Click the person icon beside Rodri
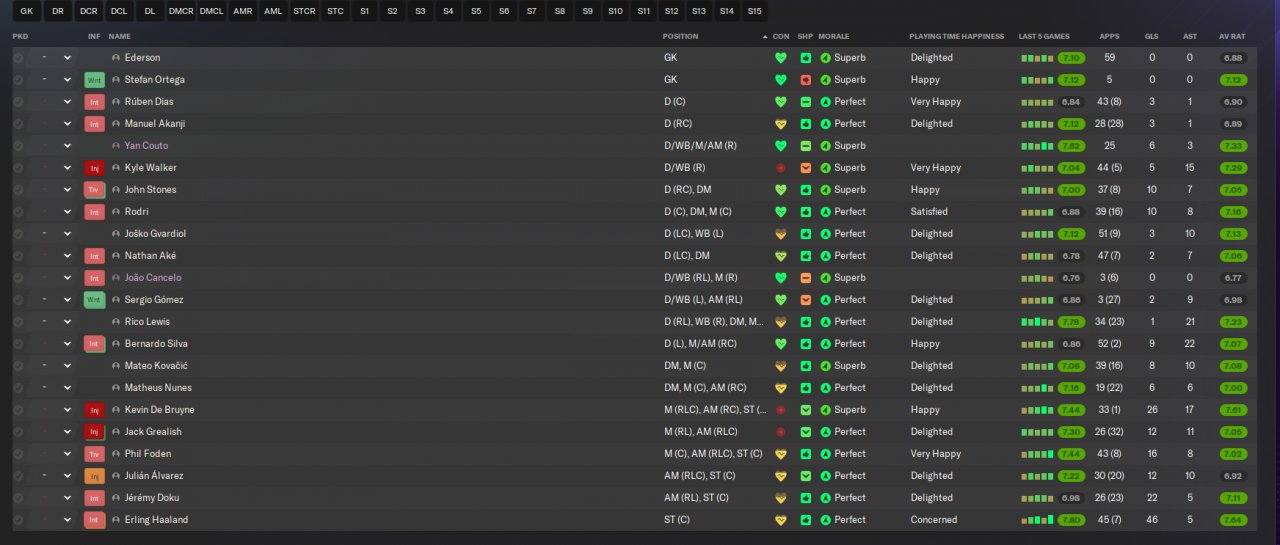 [x=116, y=212]
